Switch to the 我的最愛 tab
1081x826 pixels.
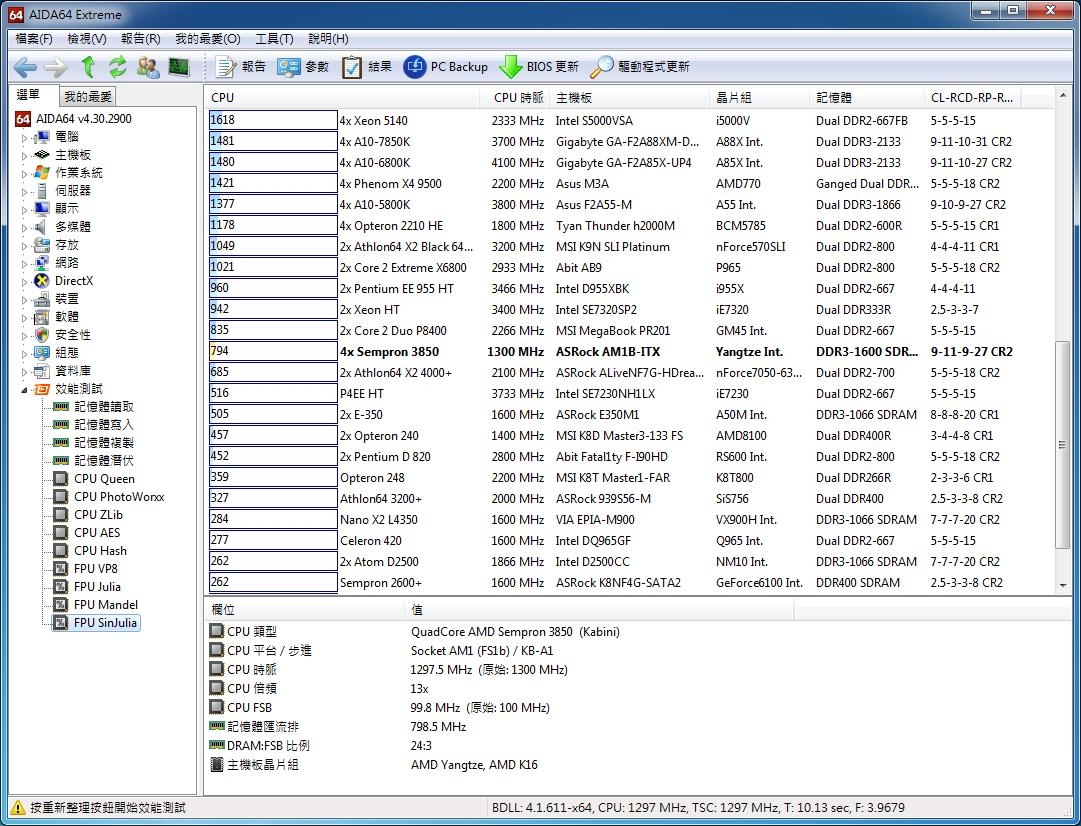[88, 97]
